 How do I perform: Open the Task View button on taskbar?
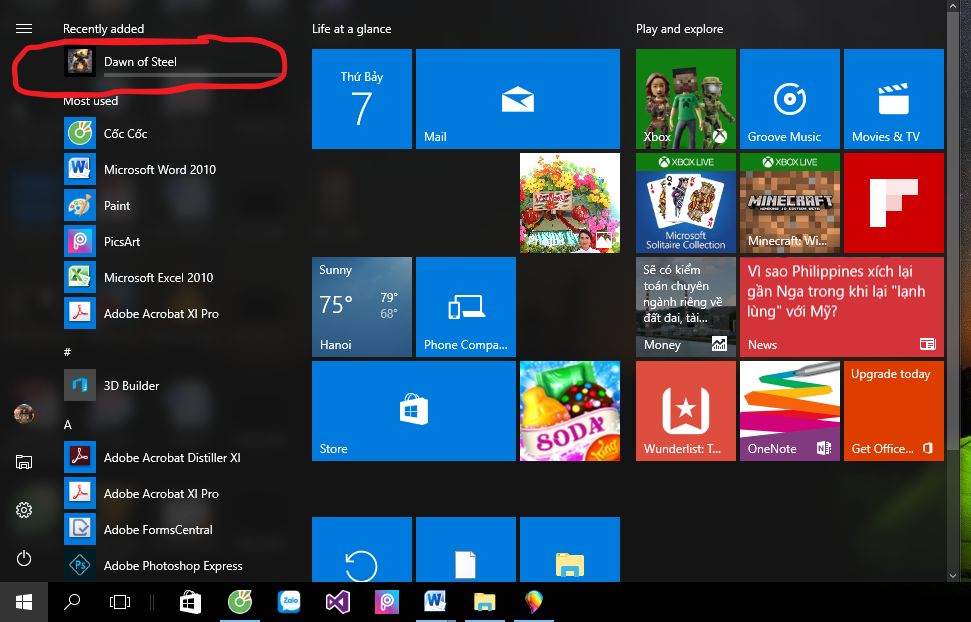point(120,602)
